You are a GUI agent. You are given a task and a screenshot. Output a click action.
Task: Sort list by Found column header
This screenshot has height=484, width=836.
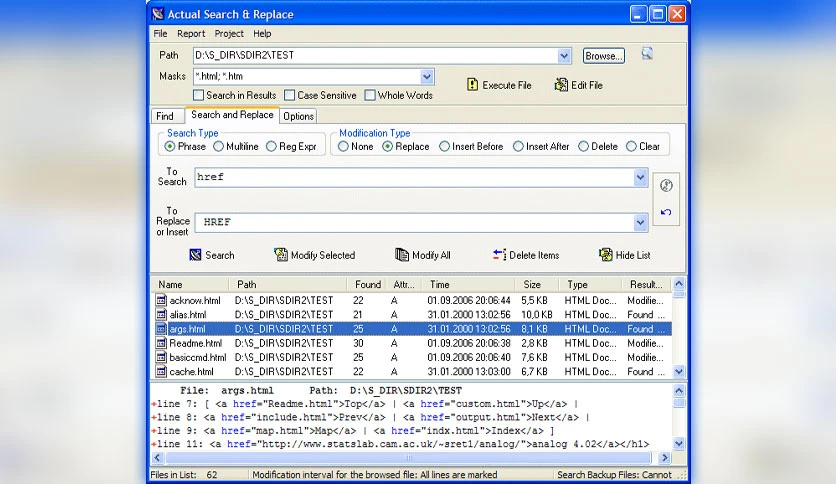(x=367, y=285)
